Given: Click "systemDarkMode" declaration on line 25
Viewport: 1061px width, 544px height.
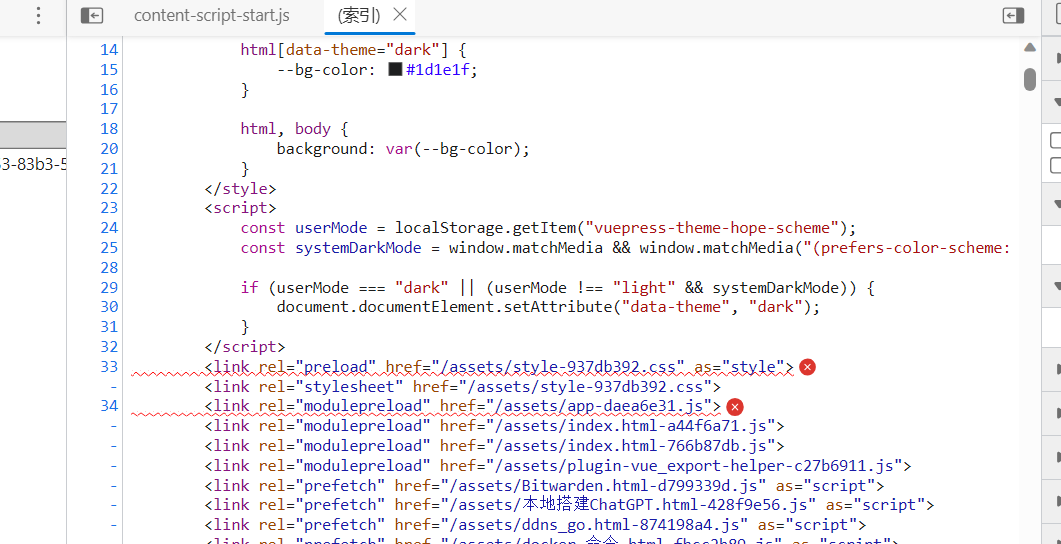Looking at the screenshot, I should [358, 248].
